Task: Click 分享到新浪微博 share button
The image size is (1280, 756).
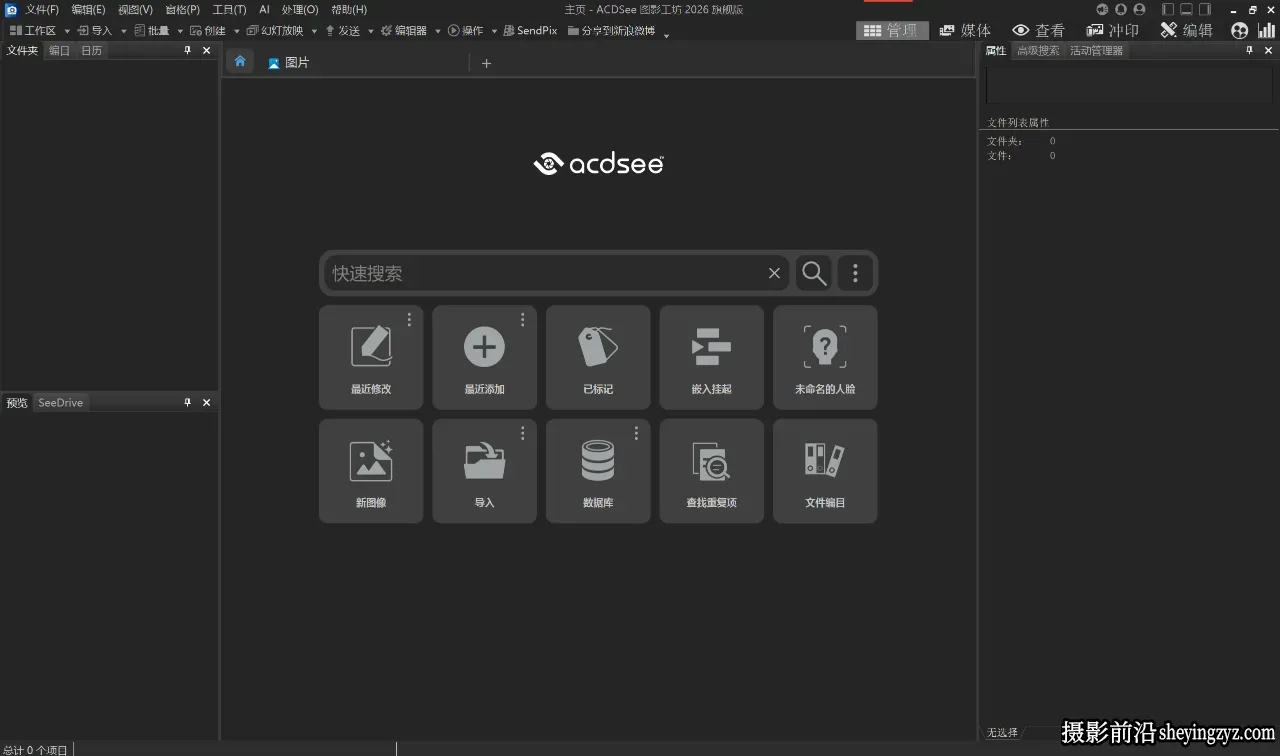Action: pos(611,31)
